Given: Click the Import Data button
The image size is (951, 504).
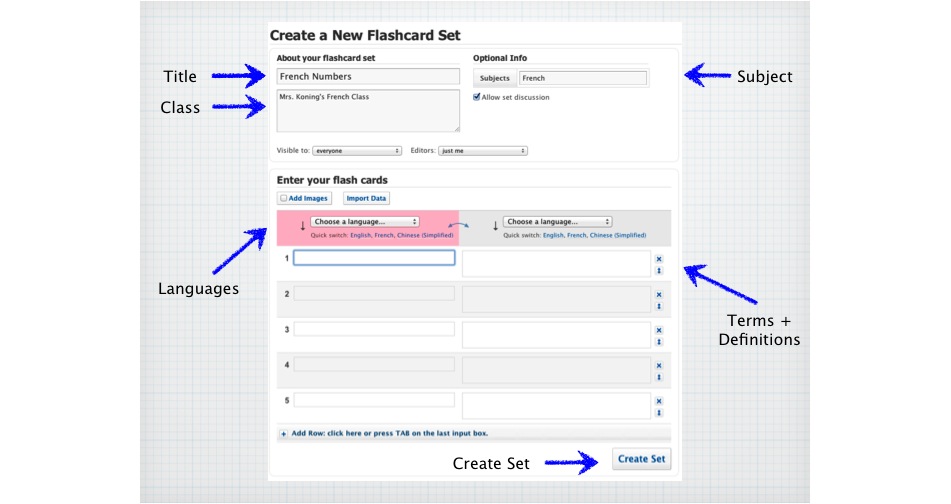Looking at the screenshot, I should (366, 198).
